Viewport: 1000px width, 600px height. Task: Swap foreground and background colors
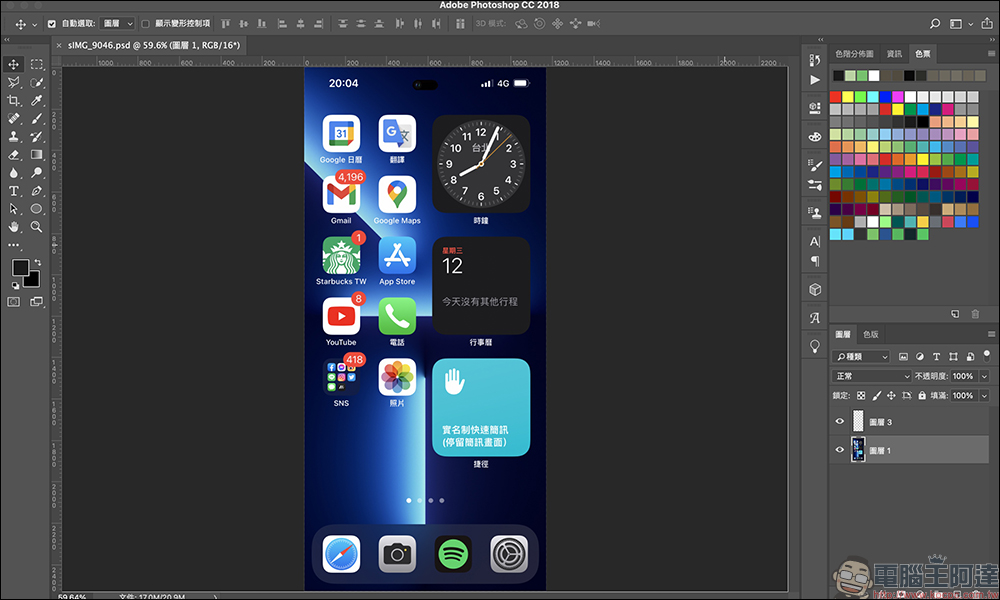pos(38,262)
